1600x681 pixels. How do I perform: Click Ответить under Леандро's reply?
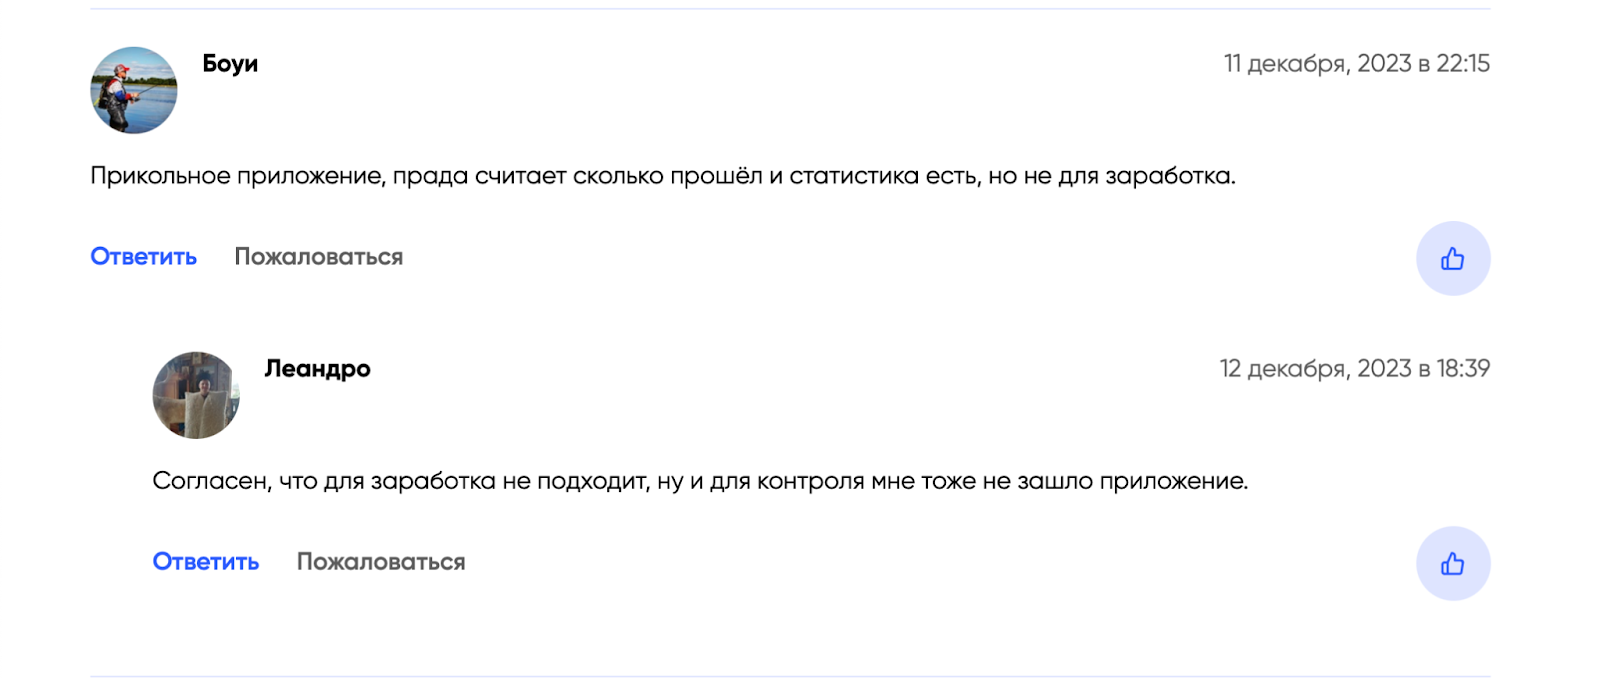206,562
